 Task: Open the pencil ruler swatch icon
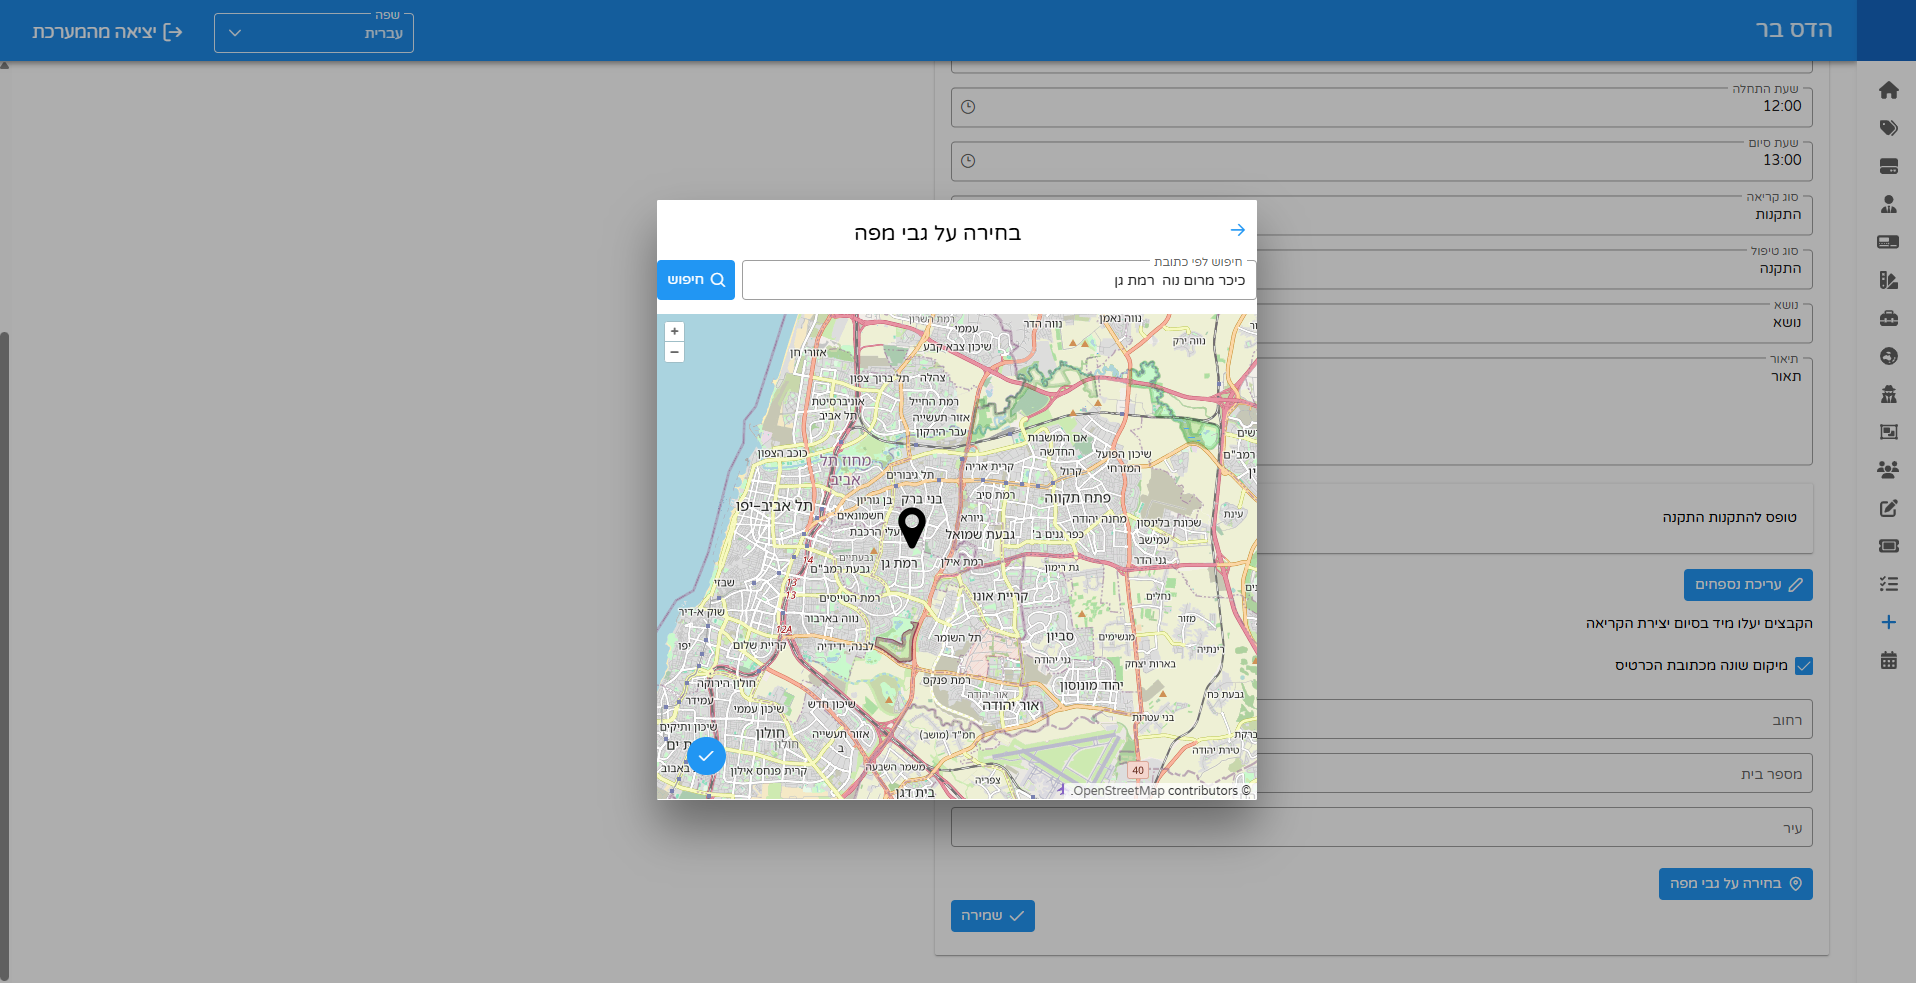1888,280
